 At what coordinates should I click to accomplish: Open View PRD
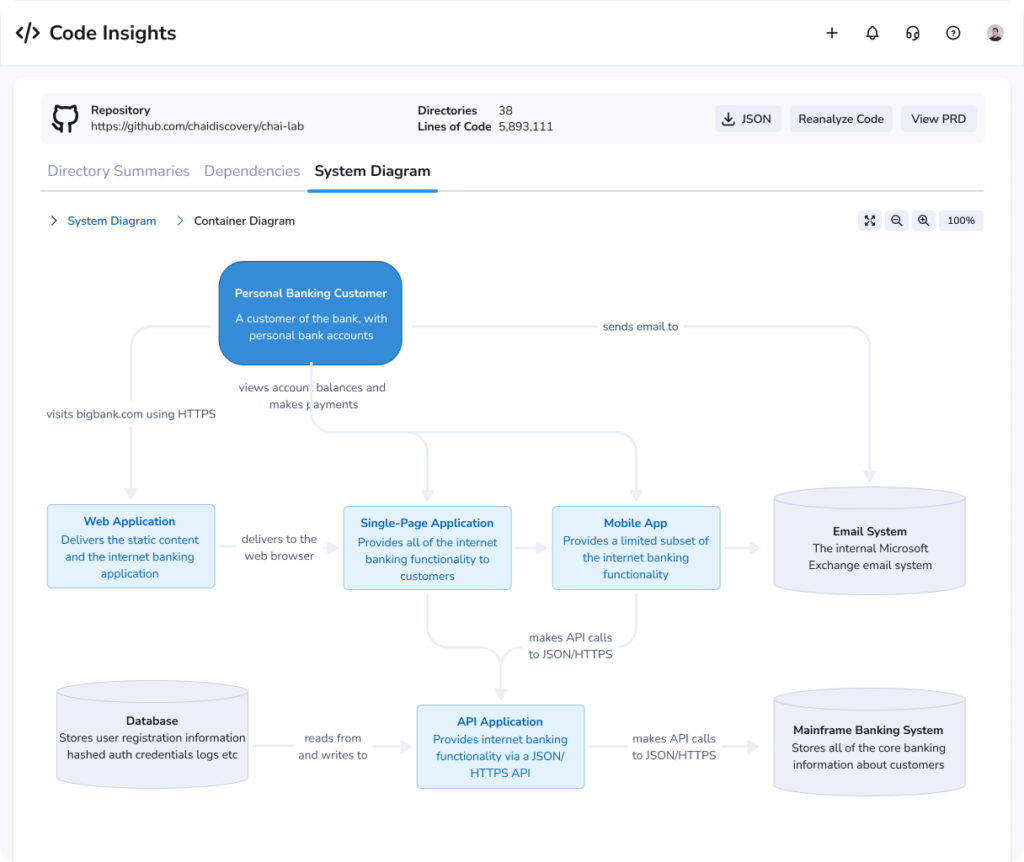click(938, 119)
